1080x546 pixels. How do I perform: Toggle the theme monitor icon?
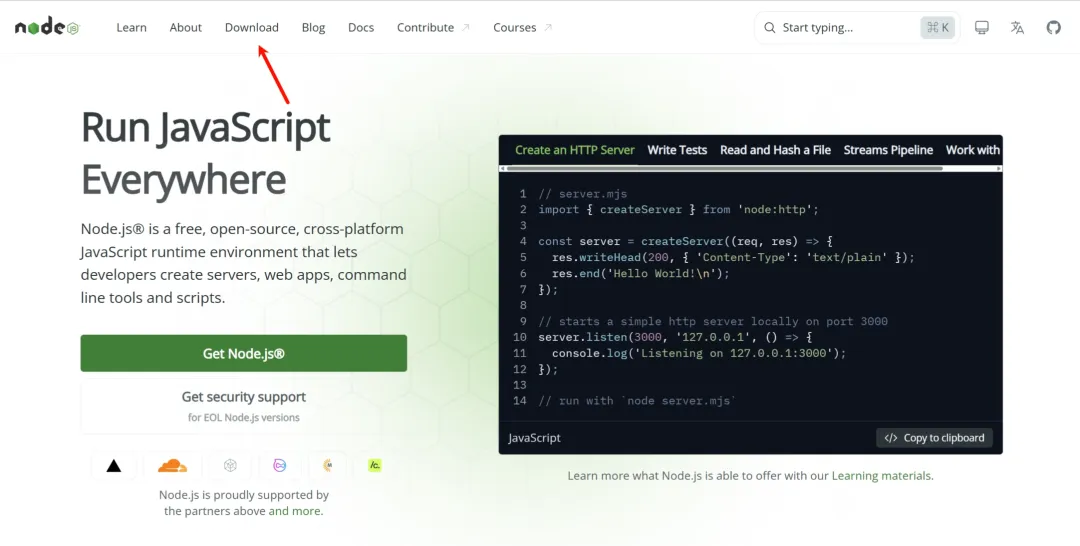[982, 28]
